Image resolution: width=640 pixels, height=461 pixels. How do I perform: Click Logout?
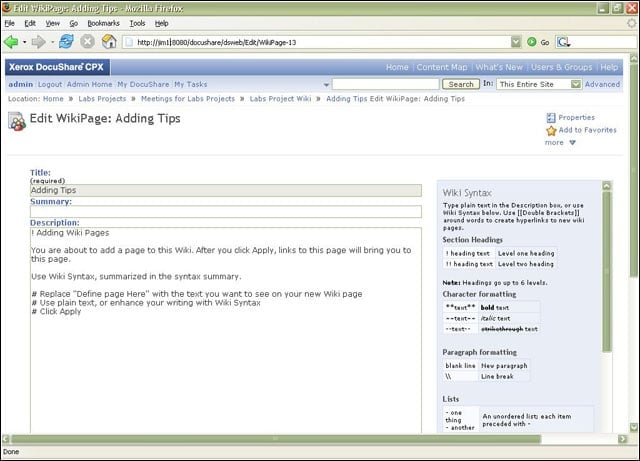pyautogui.click(x=50, y=84)
